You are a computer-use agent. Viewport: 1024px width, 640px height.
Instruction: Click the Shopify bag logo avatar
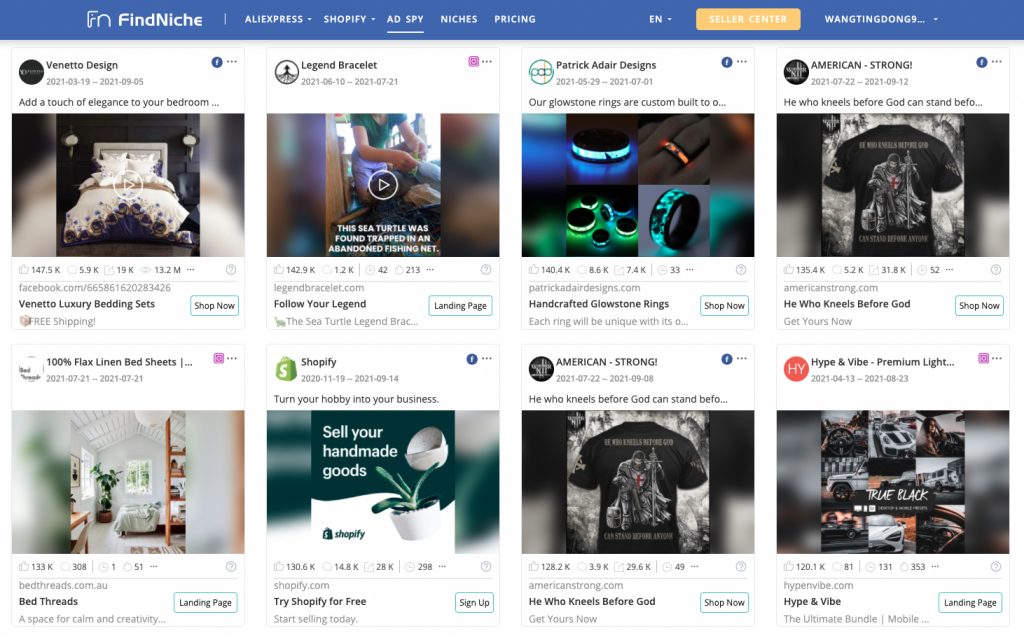[286, 369]
